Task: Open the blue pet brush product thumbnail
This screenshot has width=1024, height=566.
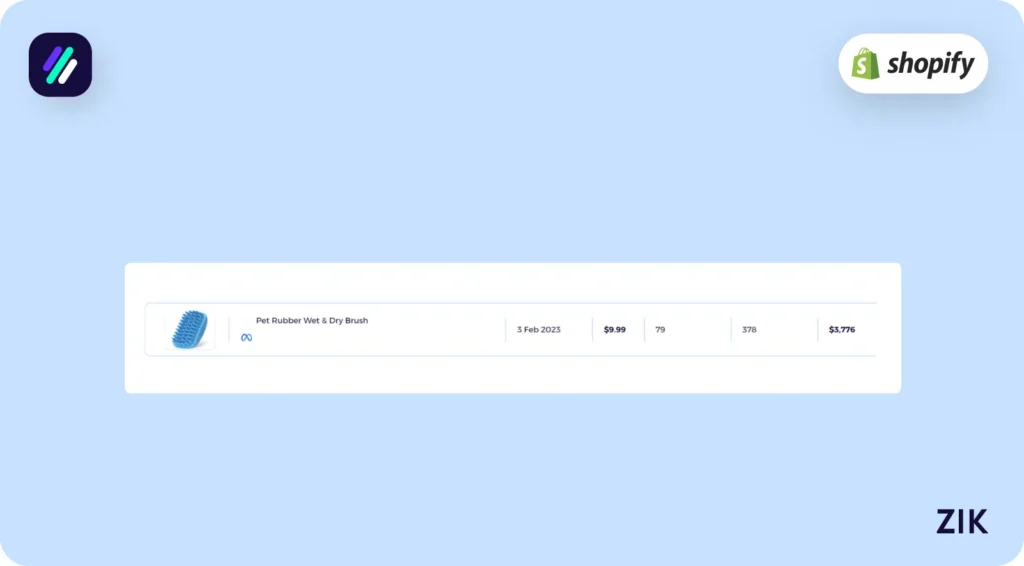Action: (188, 329)
